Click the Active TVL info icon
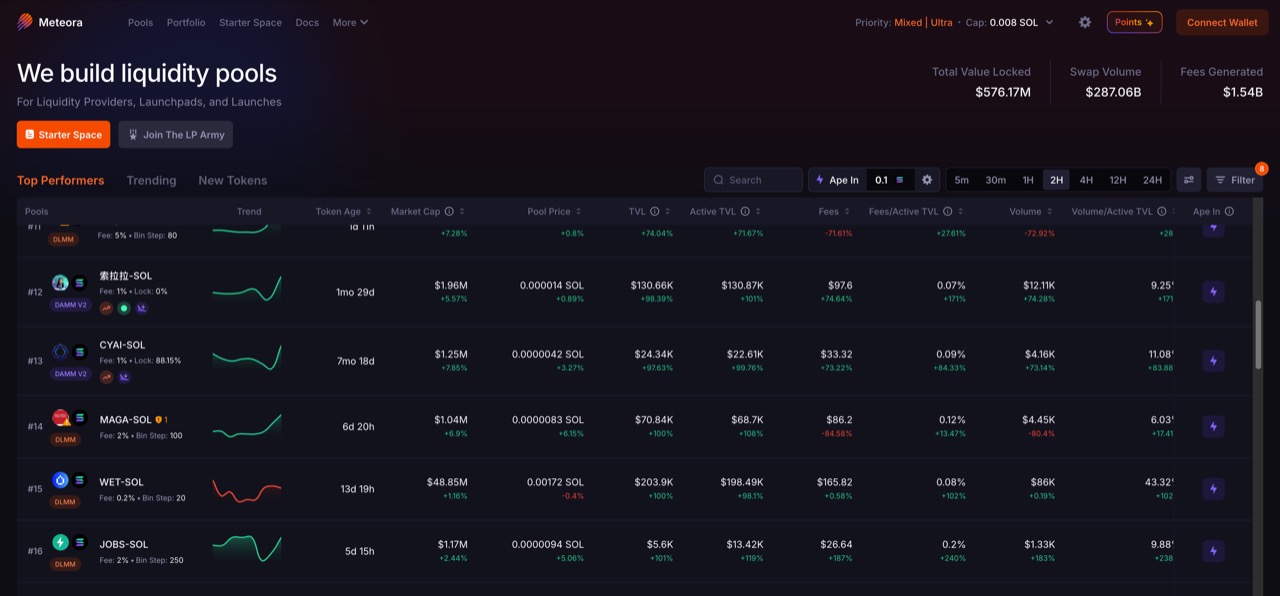The height and width of the screenshot is (596, 1280). [744, 212]
